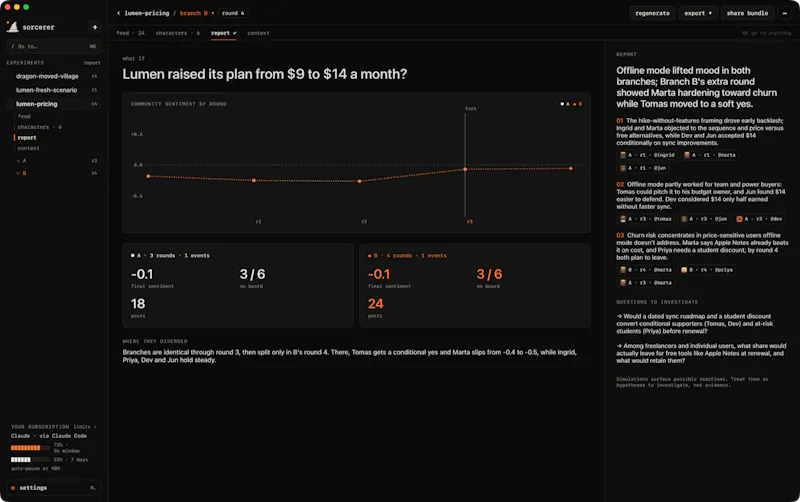
Task: Open citation A r1 @marta
Action: pos(710,155)
